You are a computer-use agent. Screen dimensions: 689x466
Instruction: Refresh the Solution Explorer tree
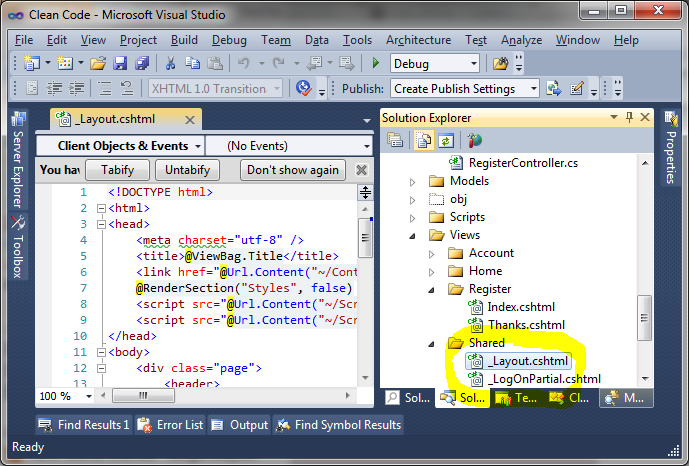(446, 141)
